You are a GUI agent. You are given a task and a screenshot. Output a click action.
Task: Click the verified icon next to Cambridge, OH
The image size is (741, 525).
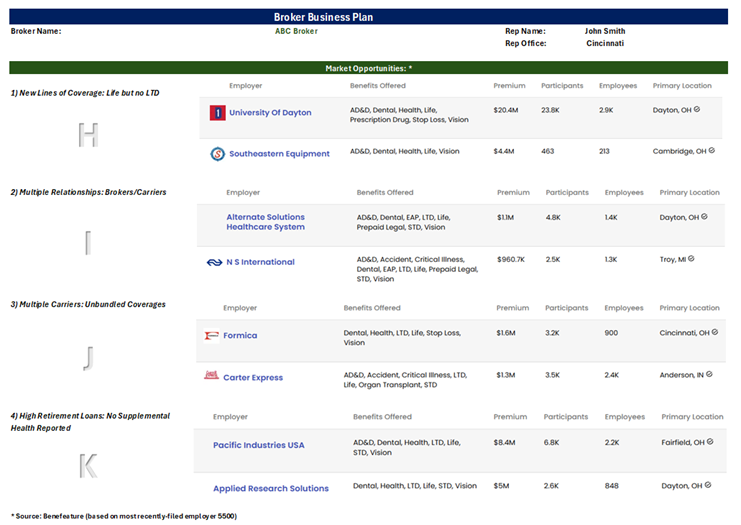[x=712, y=151]
